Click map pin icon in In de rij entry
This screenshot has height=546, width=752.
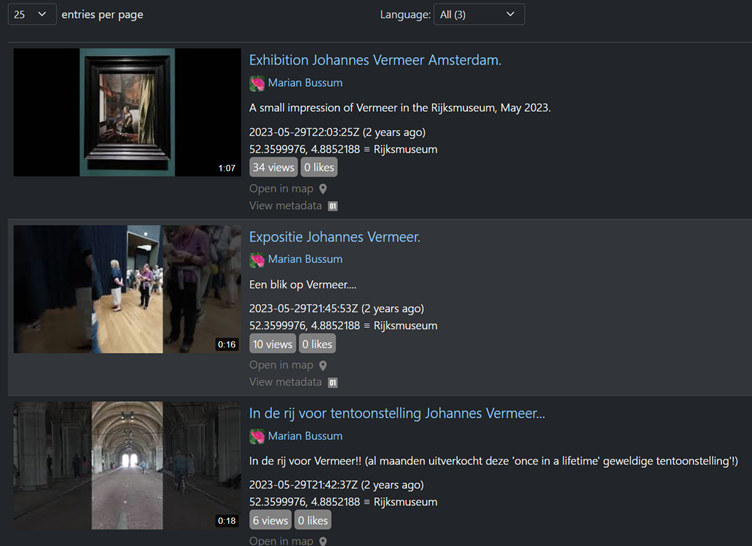click(323, 541)
